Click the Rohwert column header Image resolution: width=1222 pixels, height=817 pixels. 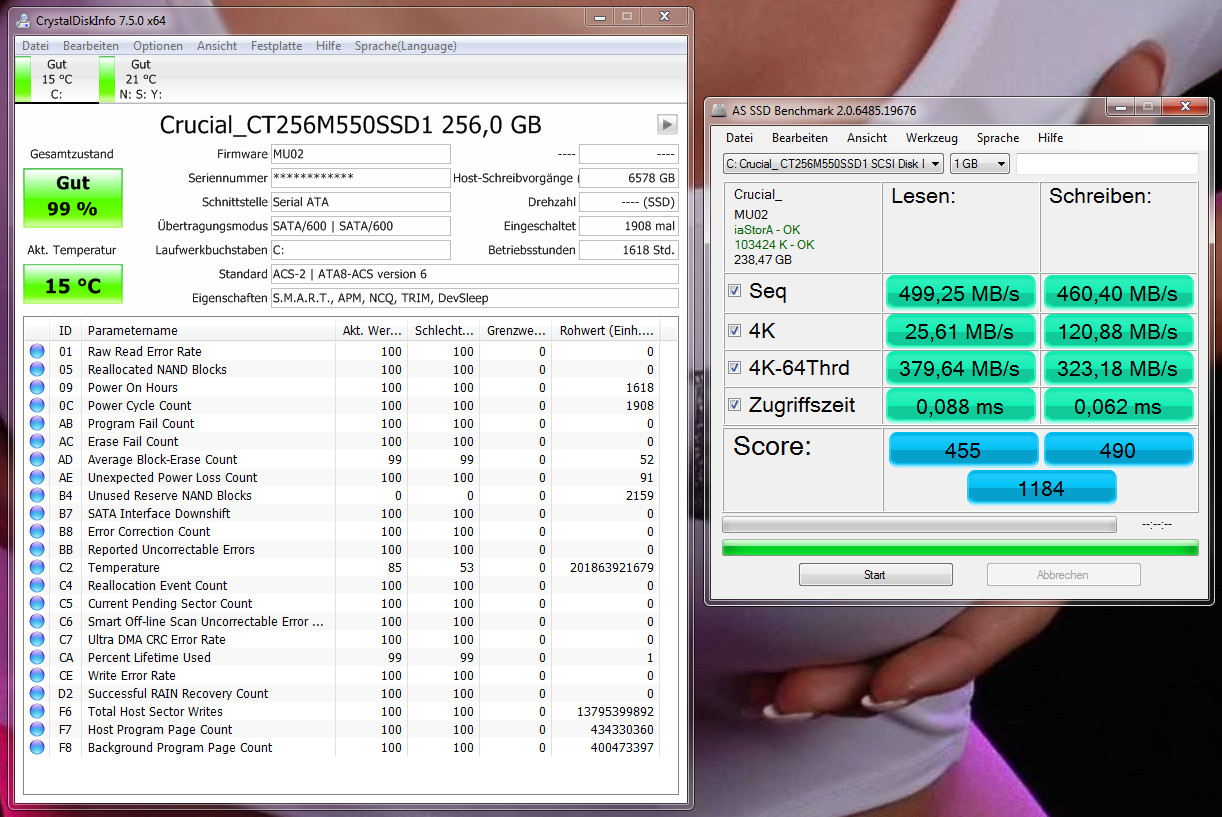click(607, 330)
